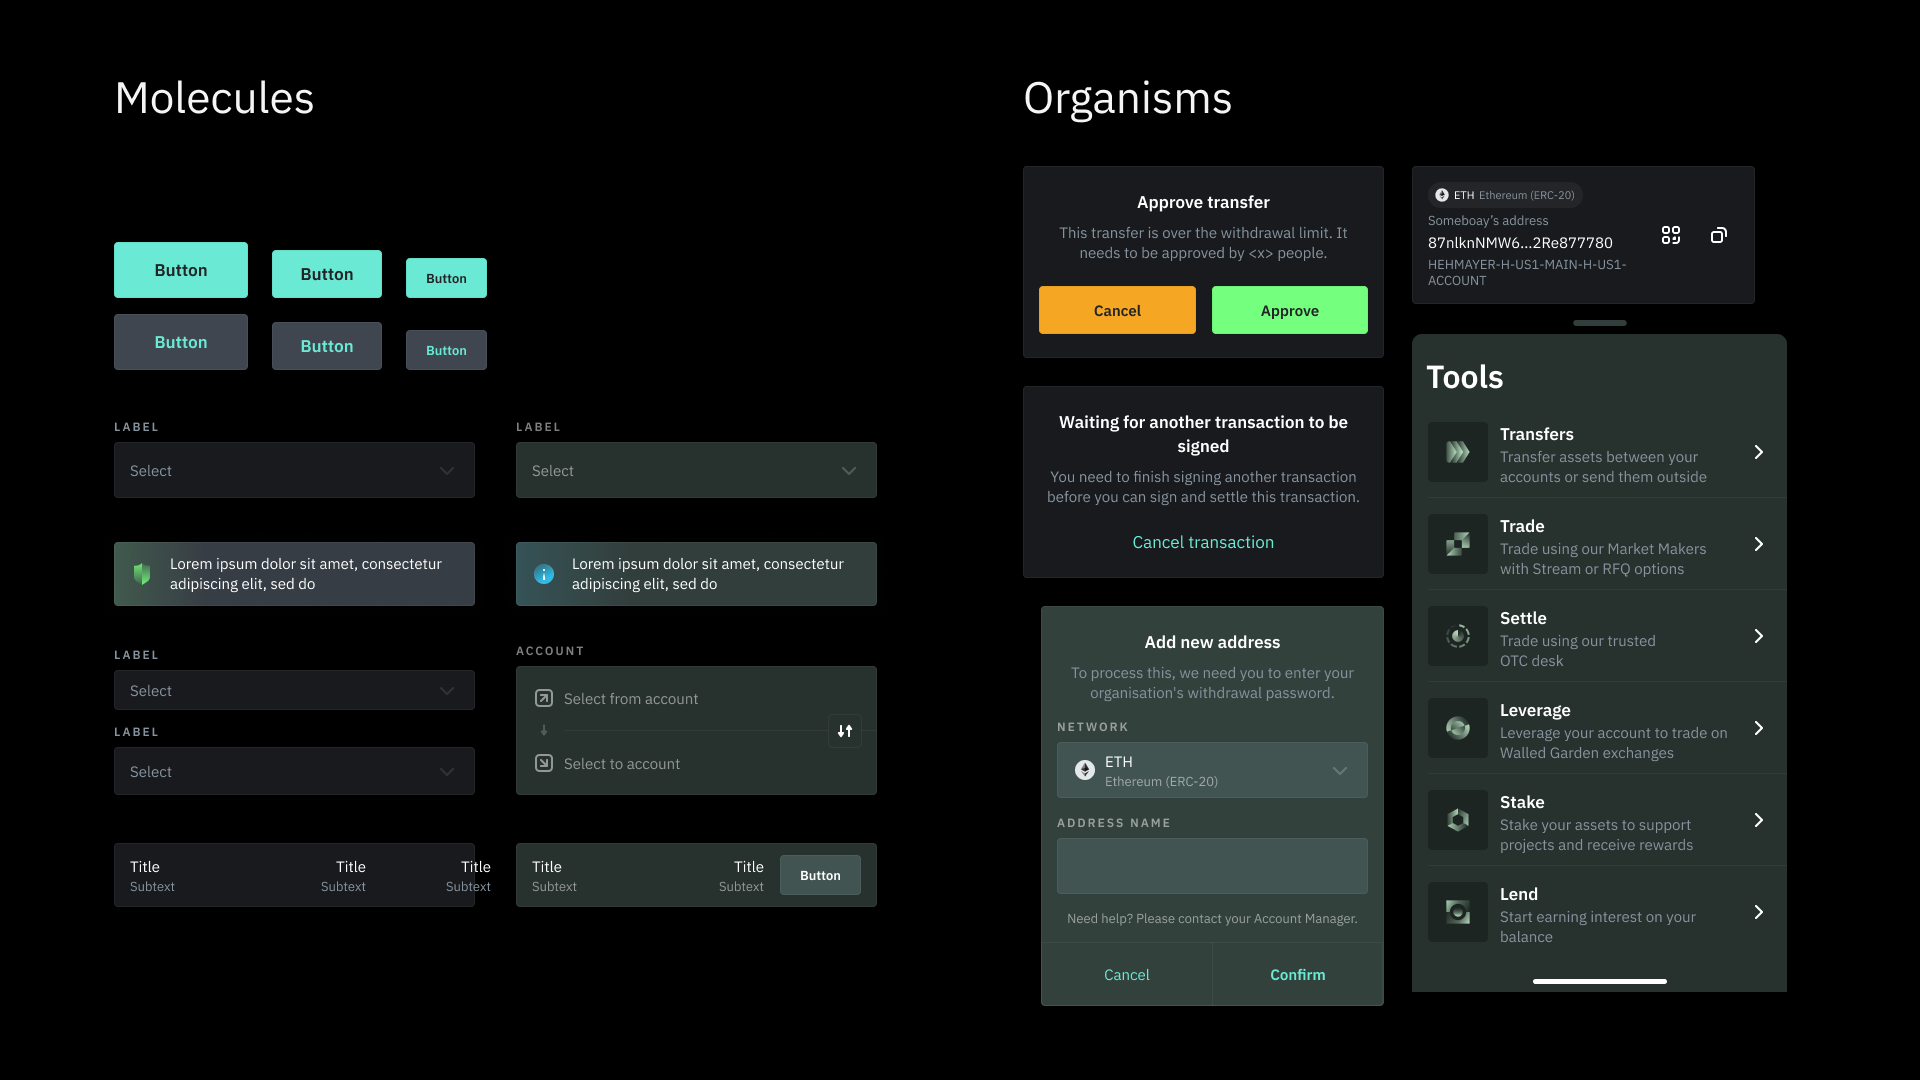Click the Tools sheet drag handle

pos(1599,323)
